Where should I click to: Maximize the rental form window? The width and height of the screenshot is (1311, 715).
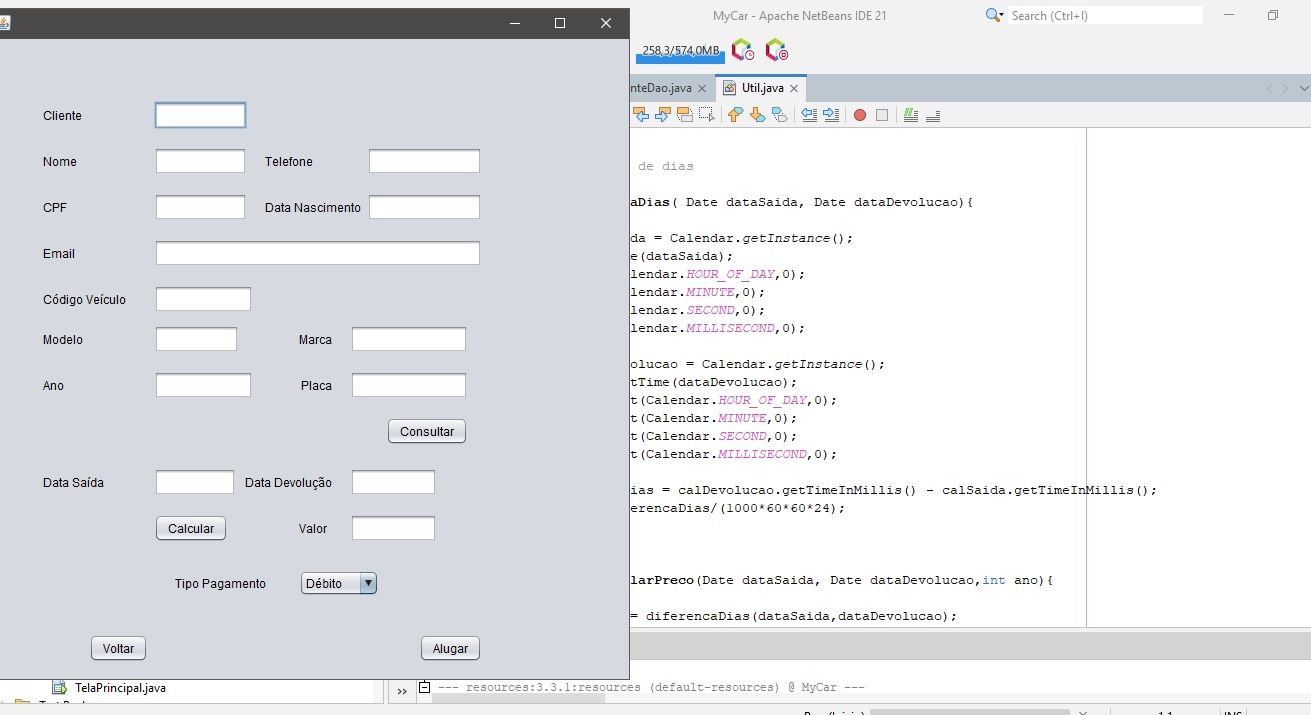point(560,23)
